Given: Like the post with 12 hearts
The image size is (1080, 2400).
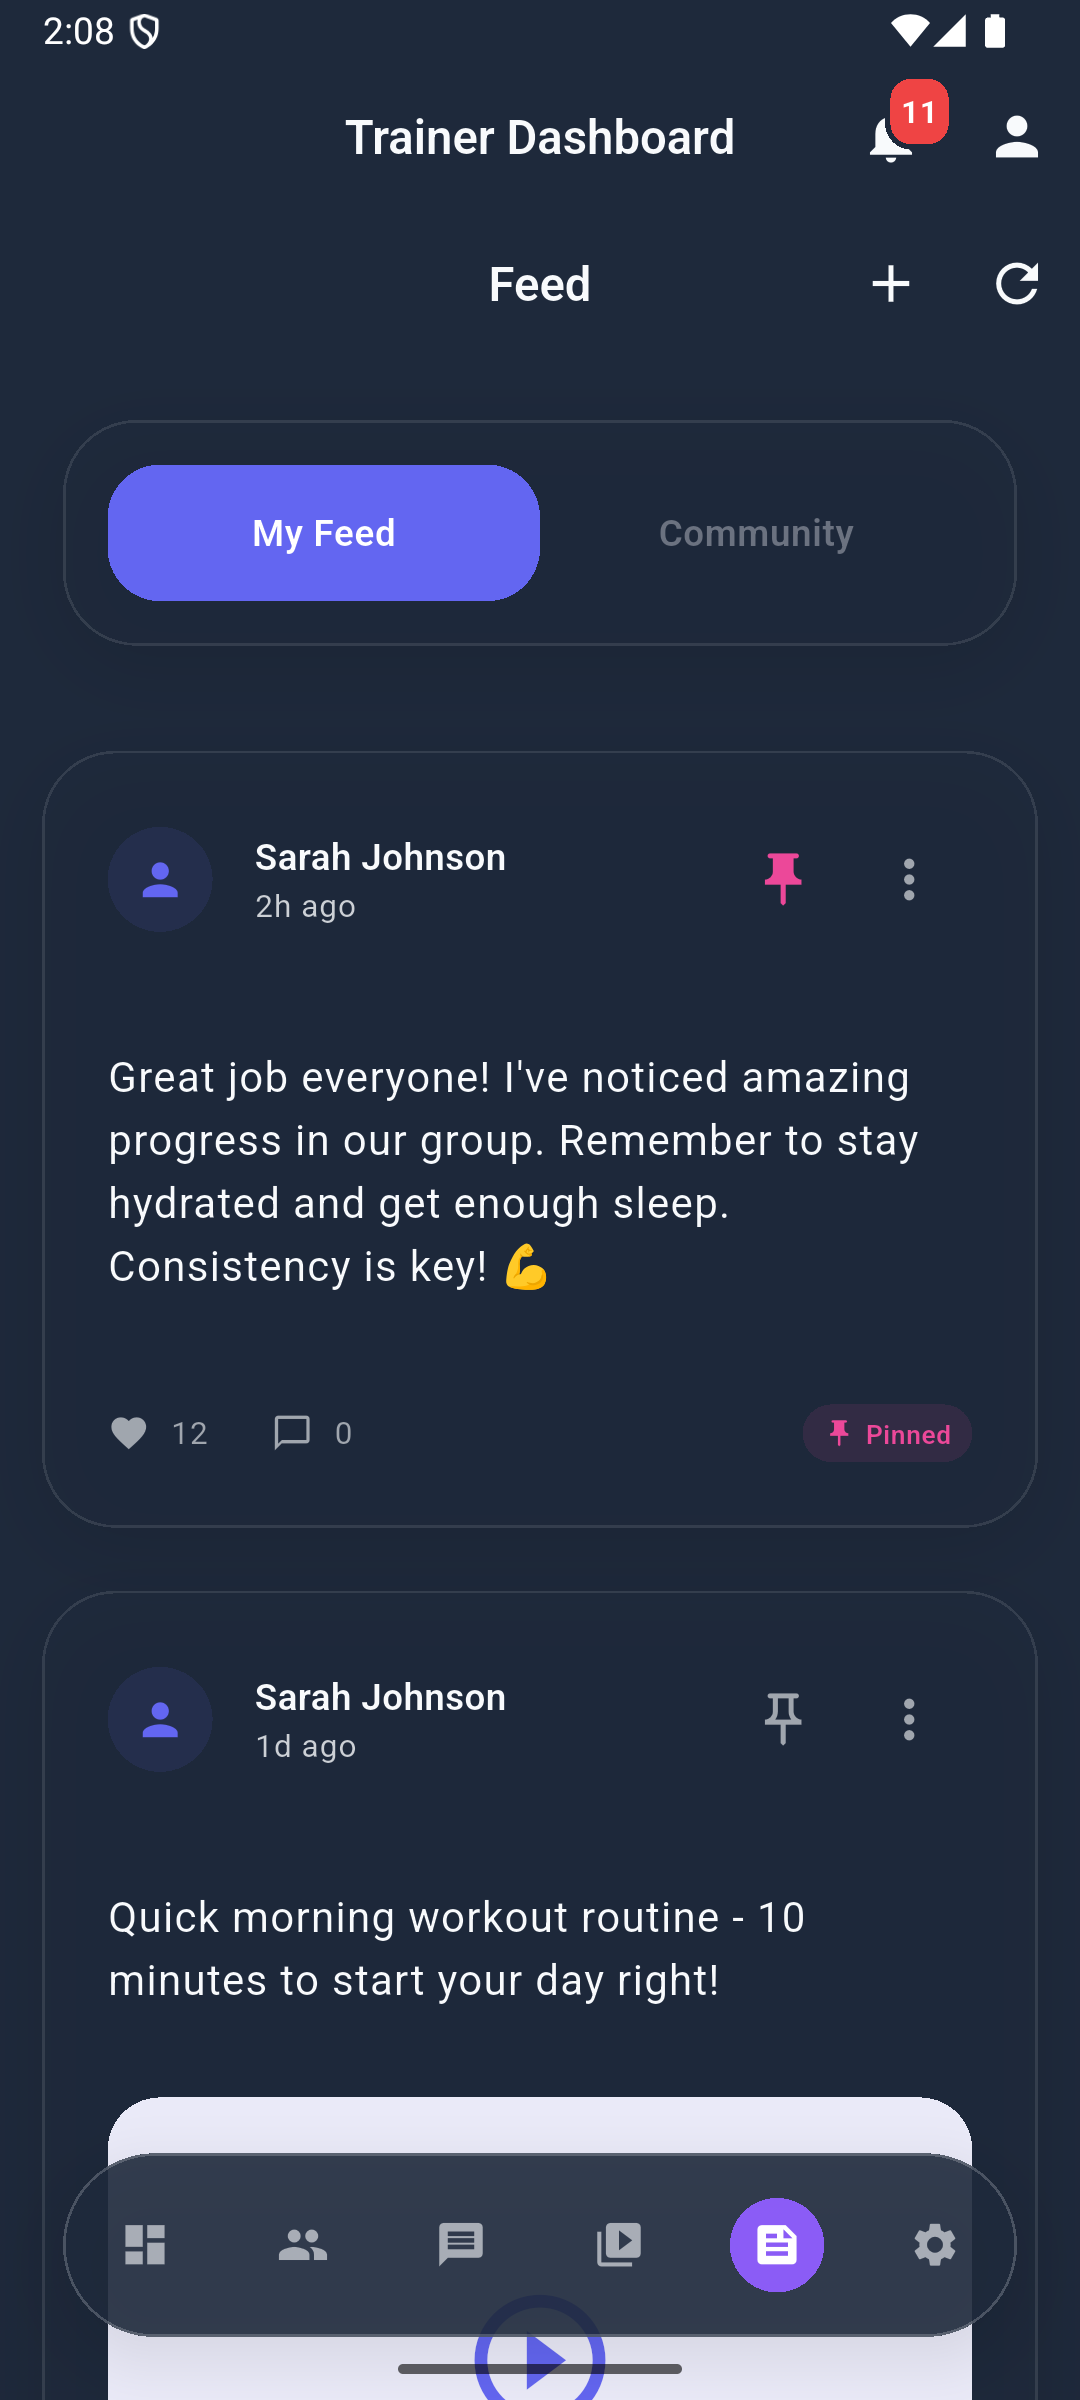Looking at the screenshot, I should 129,1433.
